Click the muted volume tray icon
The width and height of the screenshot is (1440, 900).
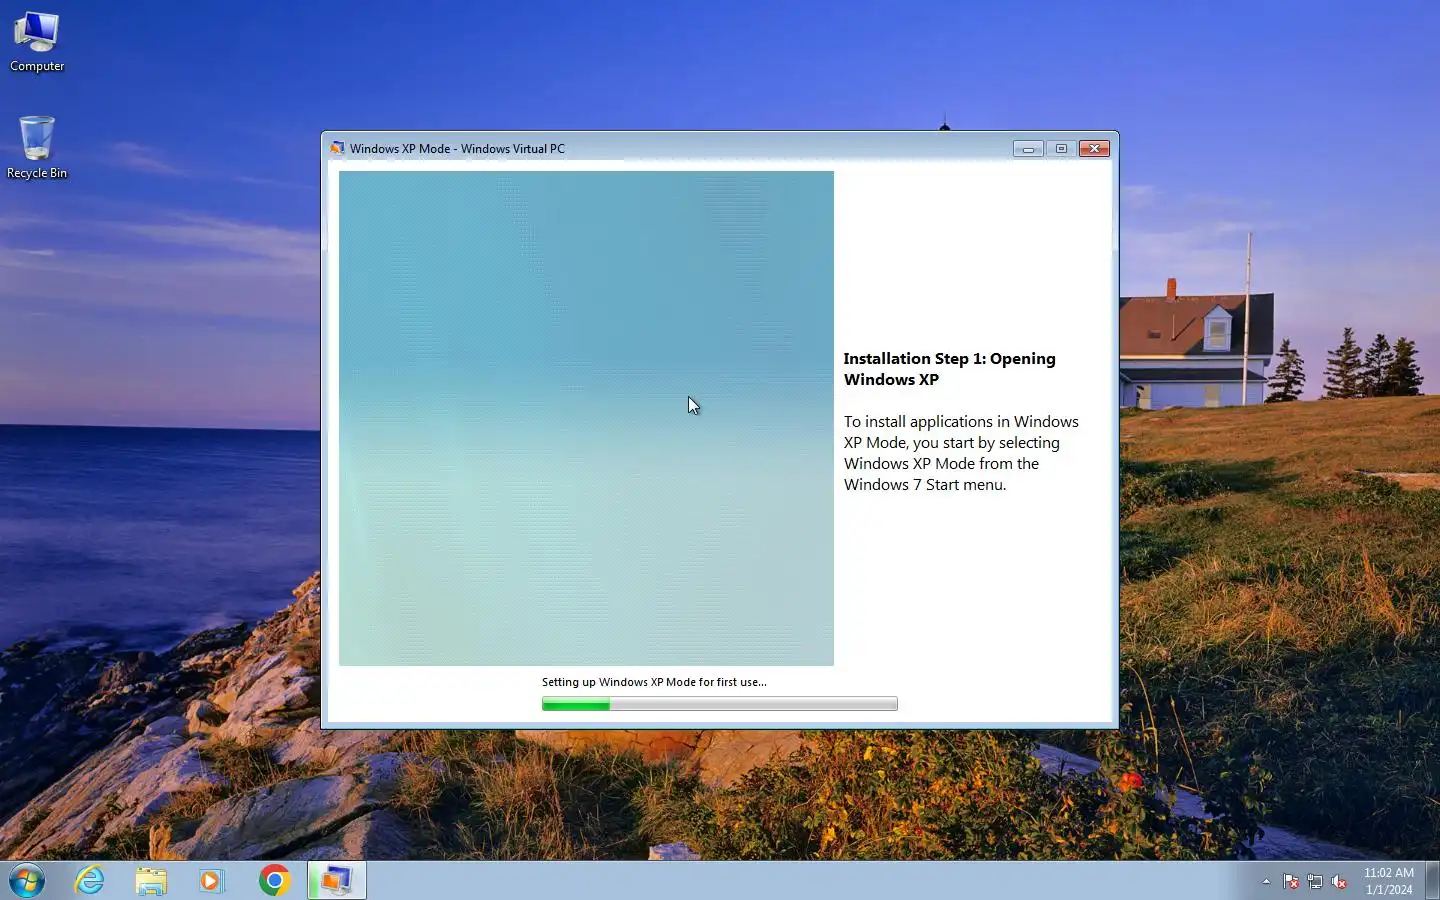point(1339,881)
